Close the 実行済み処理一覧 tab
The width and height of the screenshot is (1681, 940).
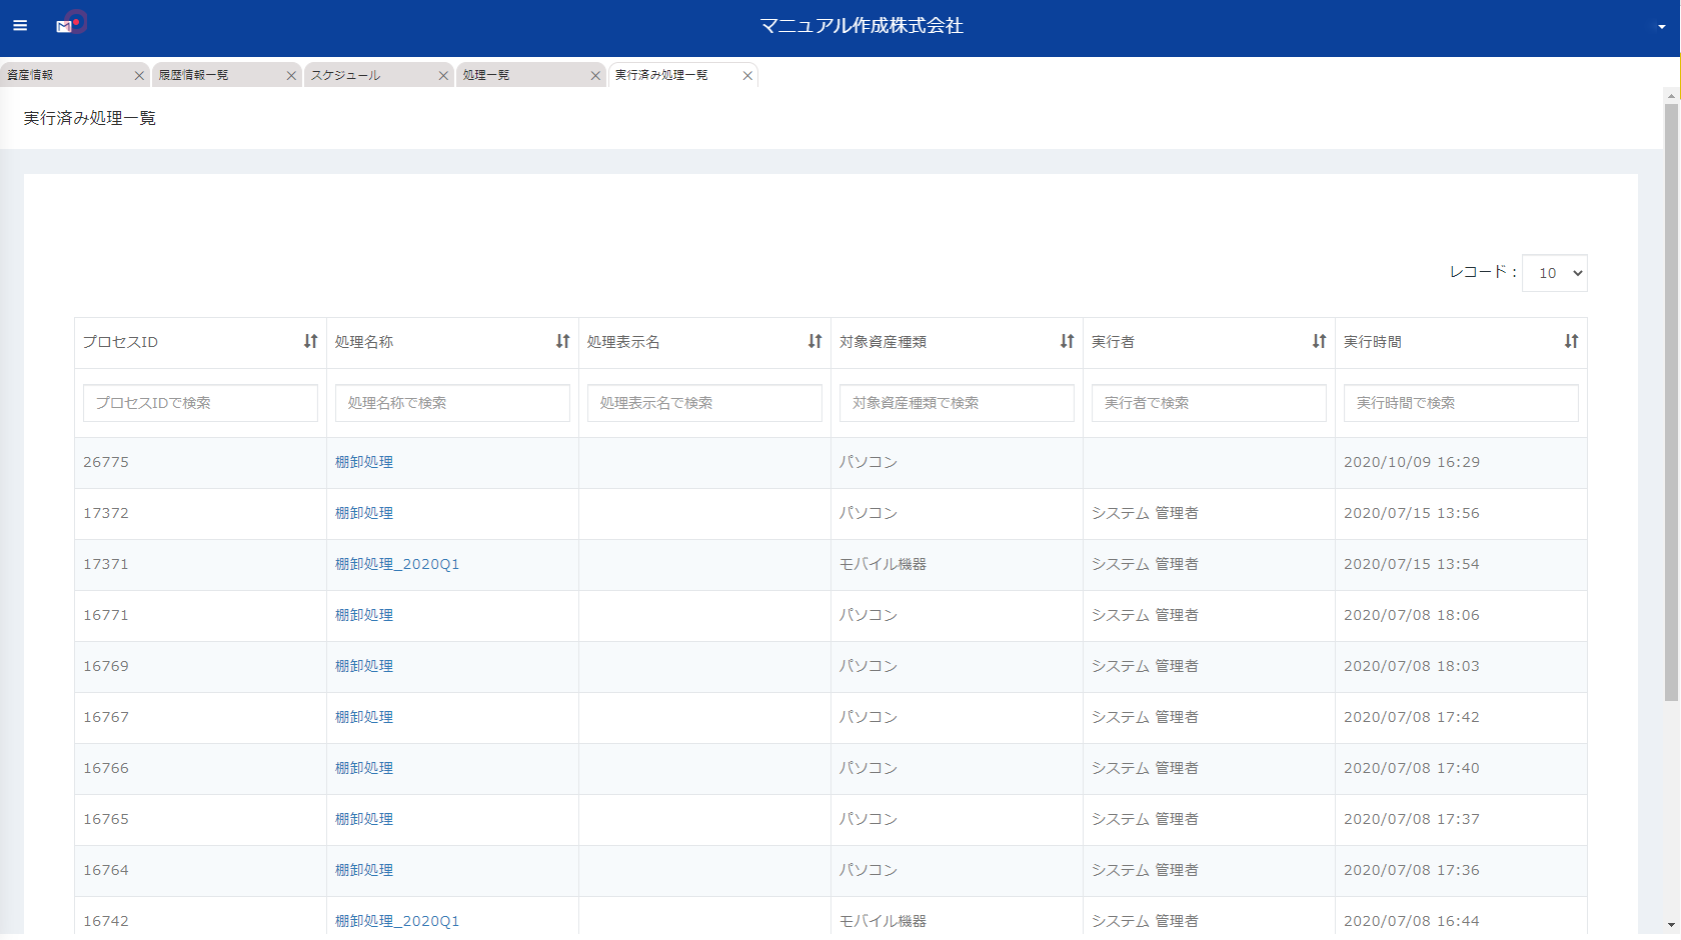tap(747, 76)
